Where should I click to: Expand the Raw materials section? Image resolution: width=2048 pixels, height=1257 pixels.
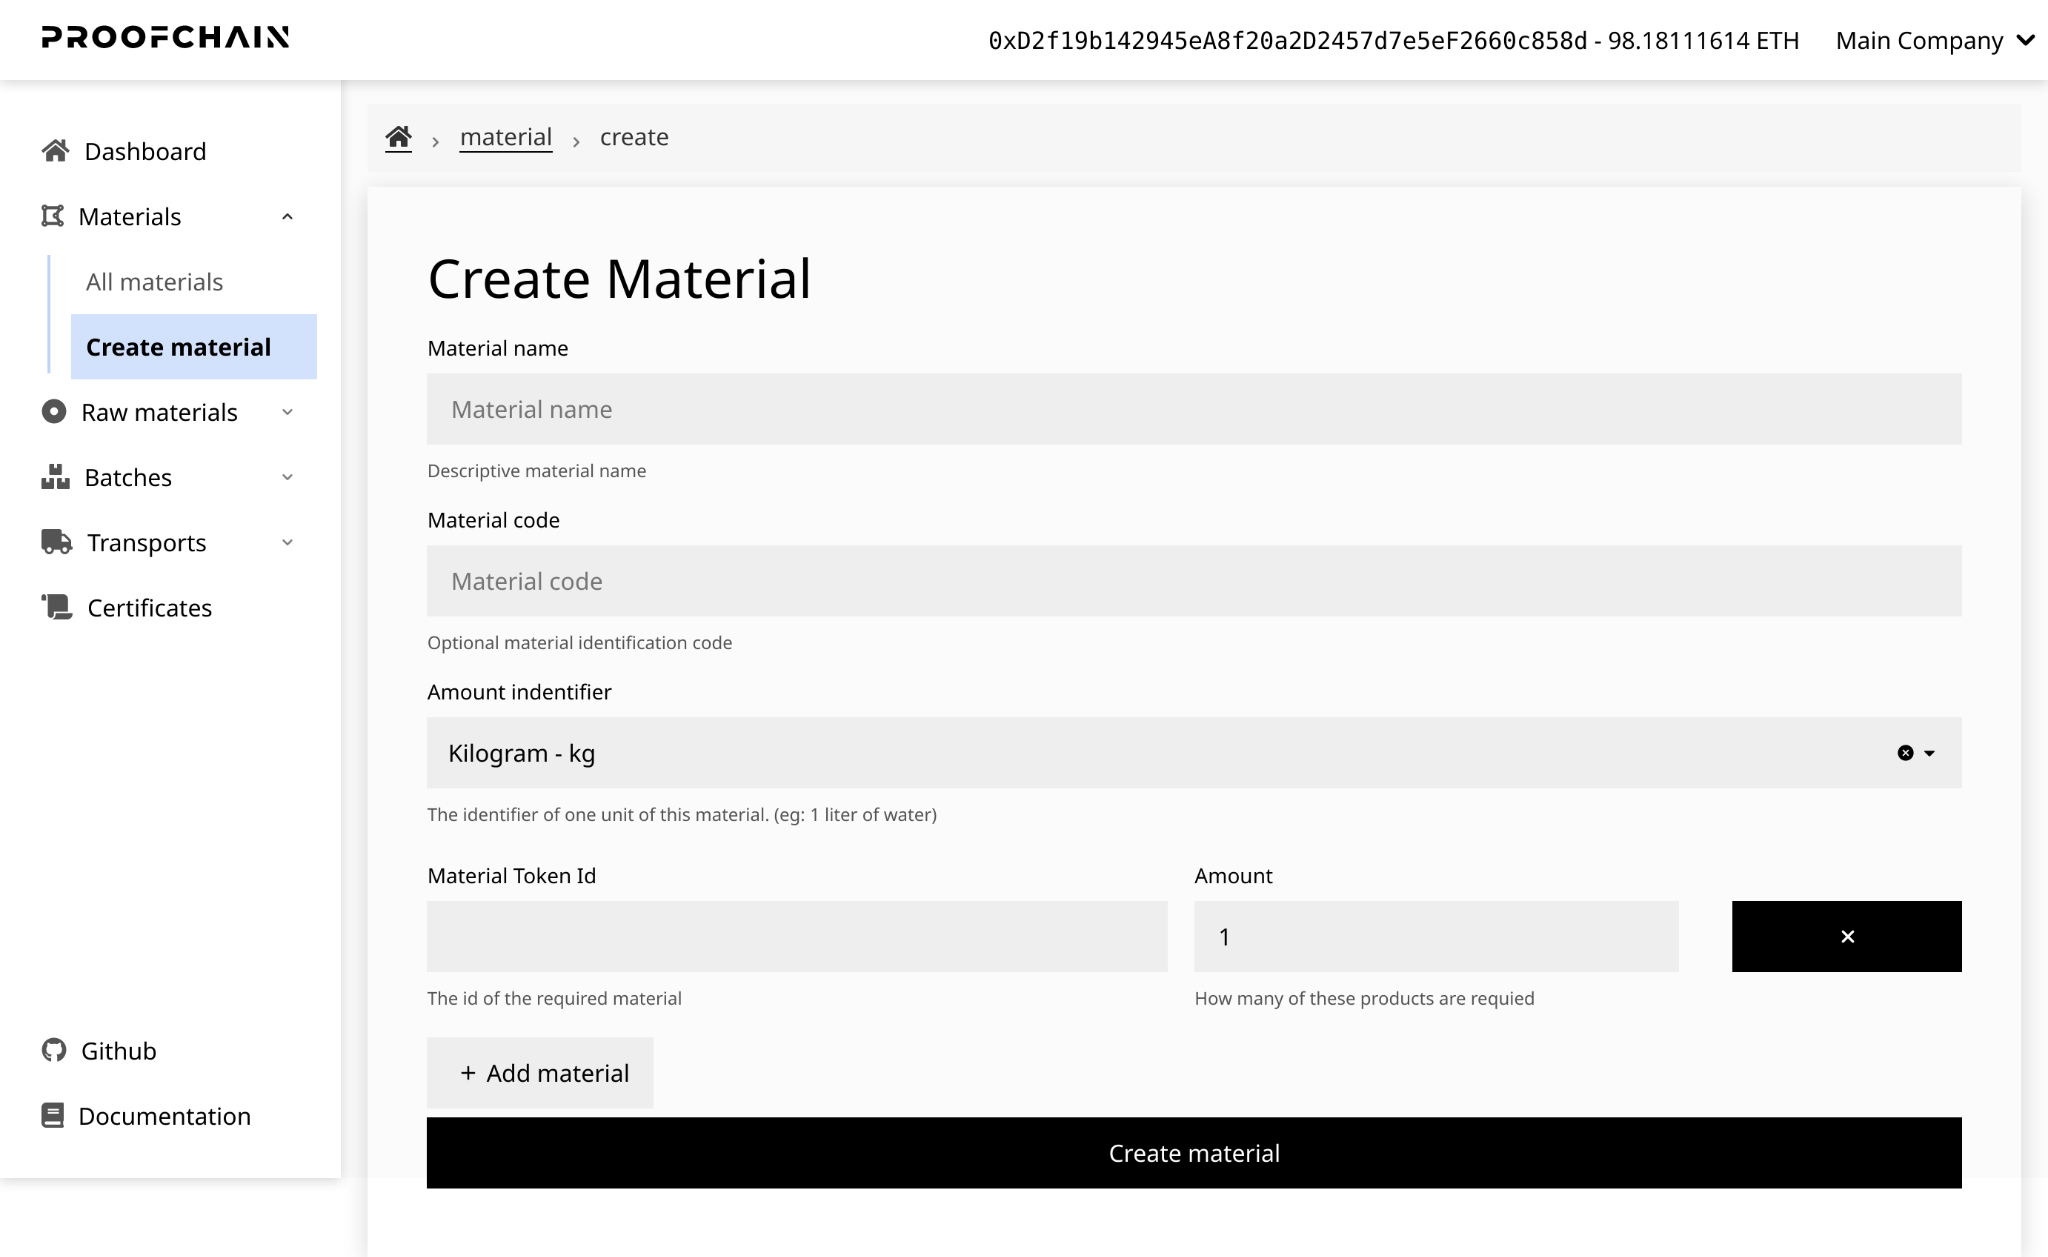click(x=287, y=412)
